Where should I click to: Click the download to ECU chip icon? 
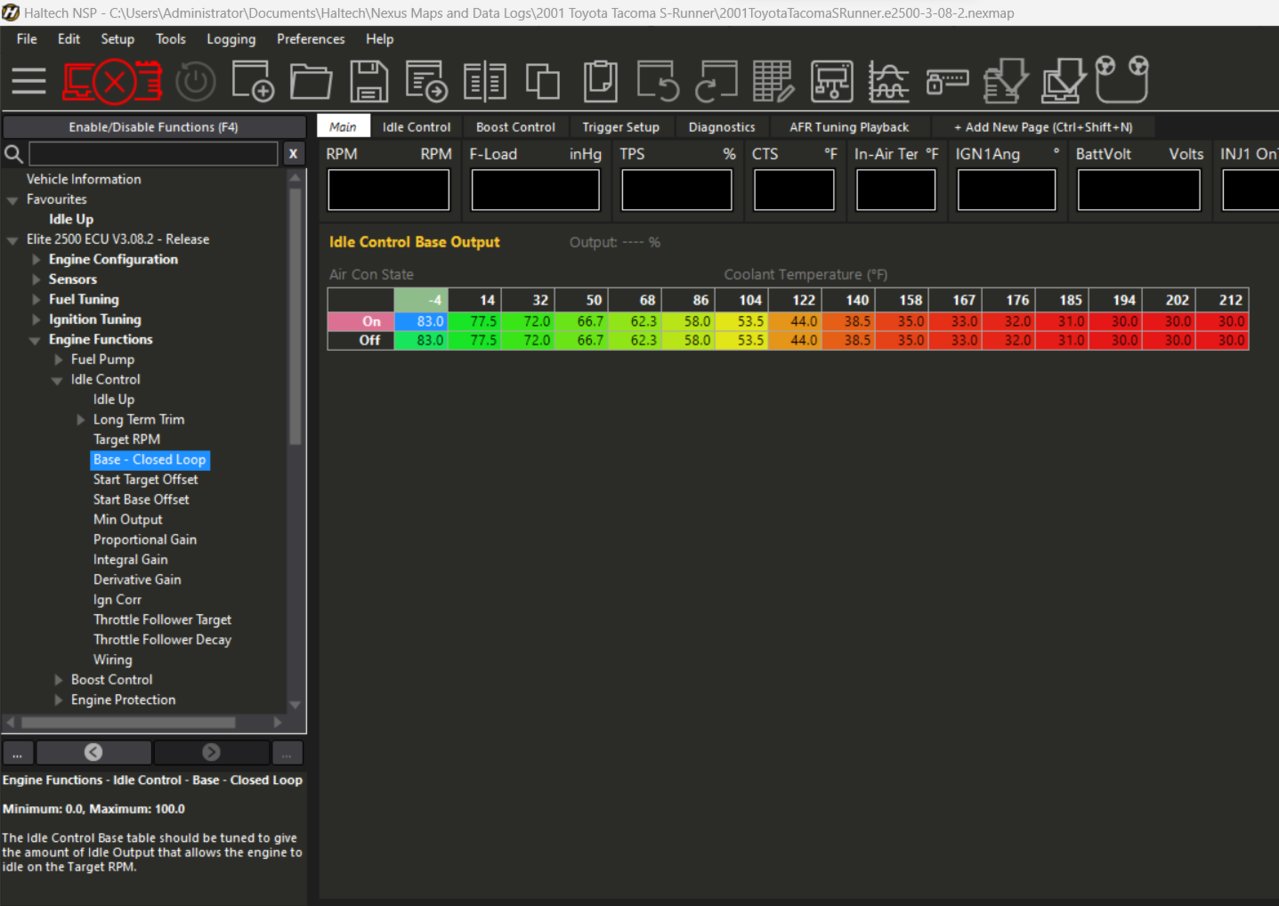[x=1005, y=81]
